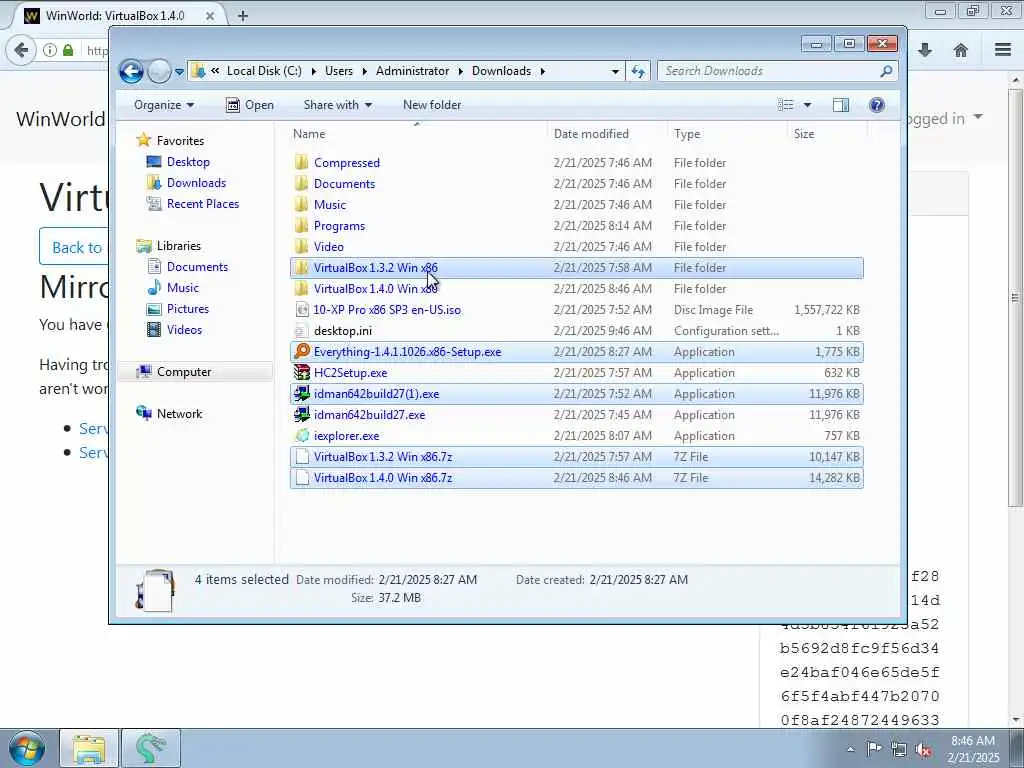Open the Organize menu
This screenshot has width=1024, height=768.
pos(164,105)
